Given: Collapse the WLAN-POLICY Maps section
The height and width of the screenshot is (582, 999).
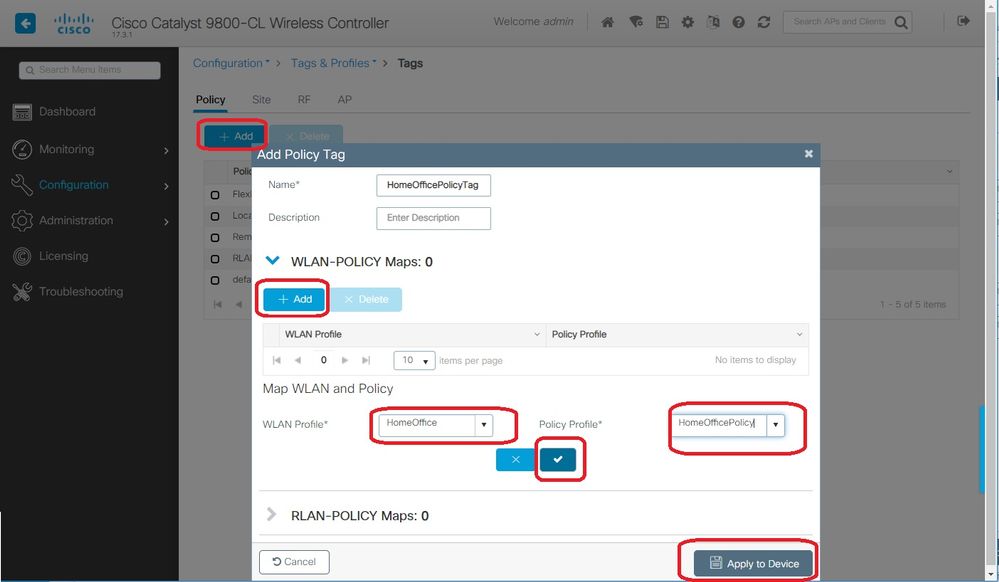Looking at the screenshot, I should (273, 260).
